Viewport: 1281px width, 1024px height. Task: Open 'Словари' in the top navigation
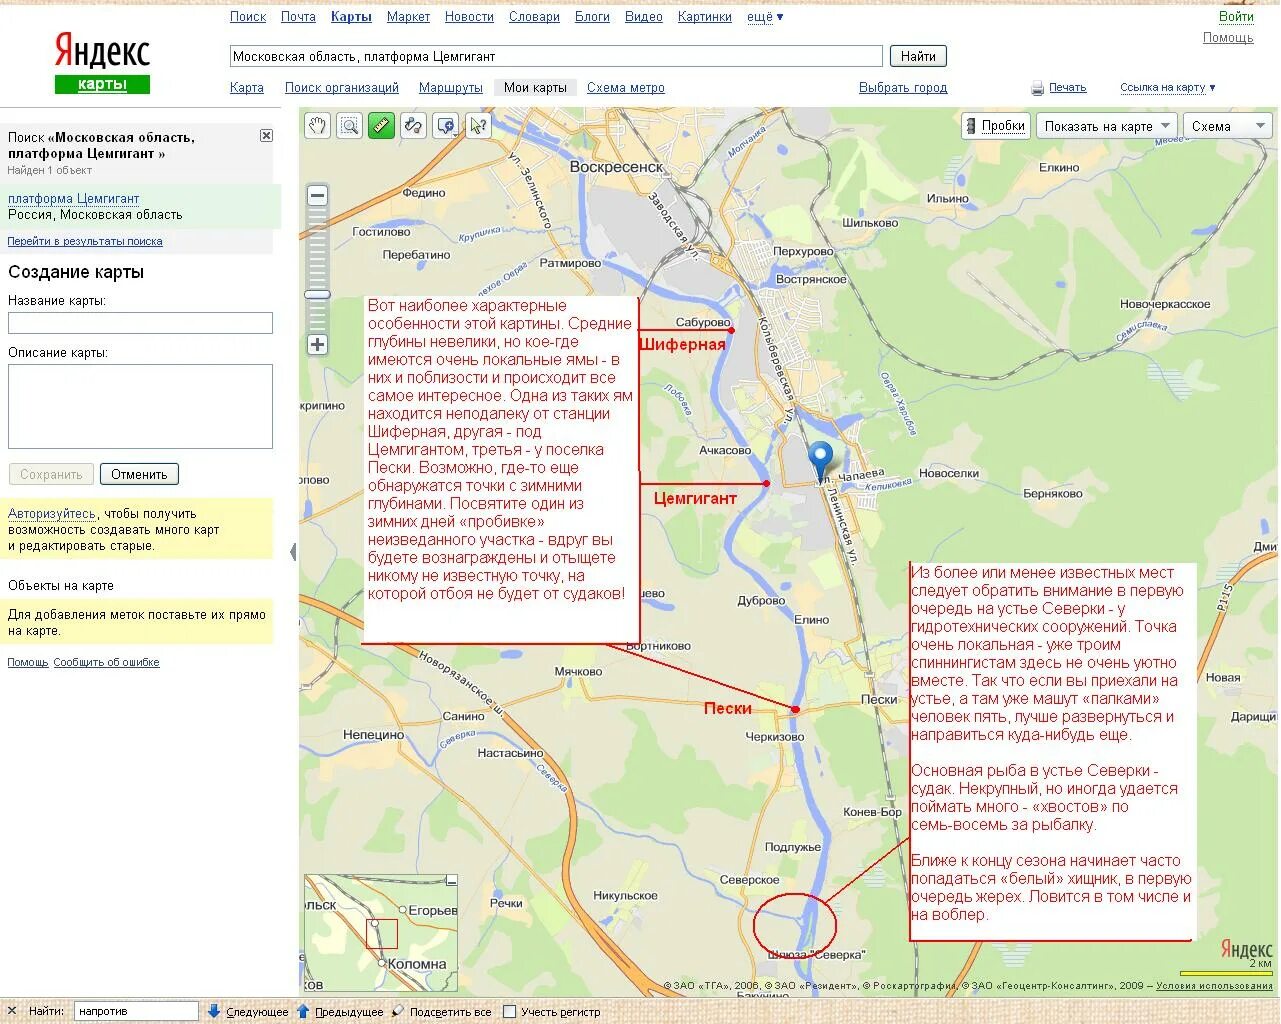534,17
